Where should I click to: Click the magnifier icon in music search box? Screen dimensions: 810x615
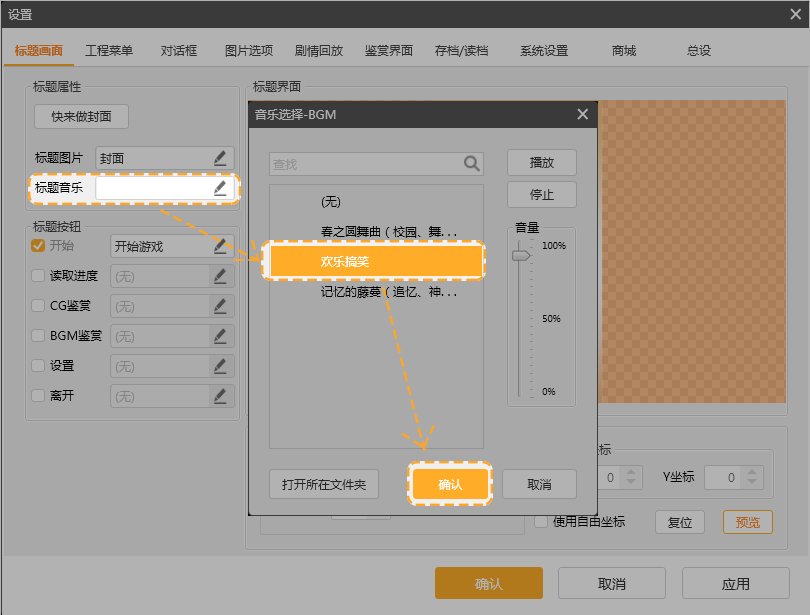tap(471, 164)
